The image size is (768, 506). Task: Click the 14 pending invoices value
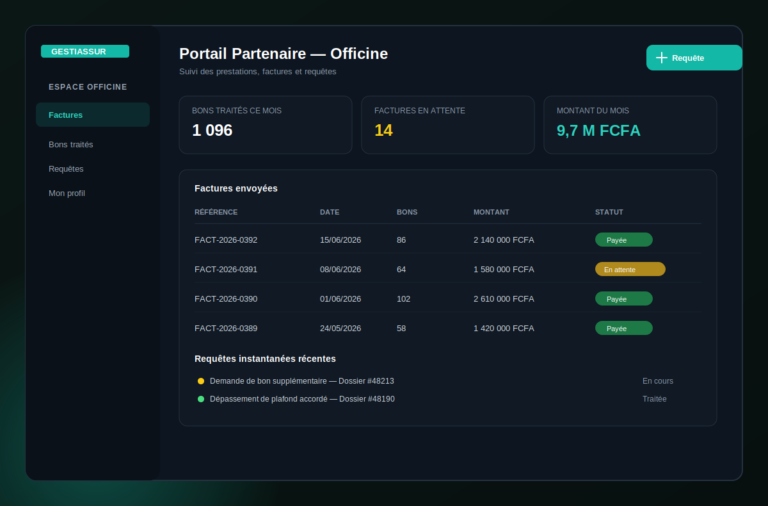click(x=384, y=130)
